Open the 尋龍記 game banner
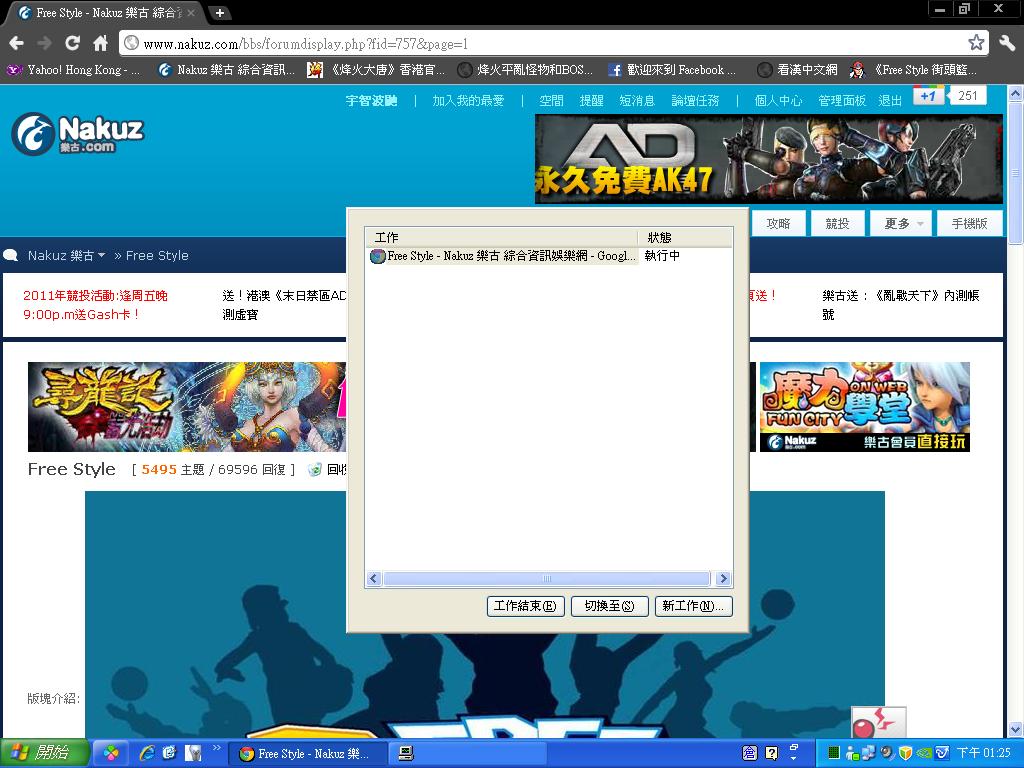Screen dimensions: 1024x768 coord(187,406)
